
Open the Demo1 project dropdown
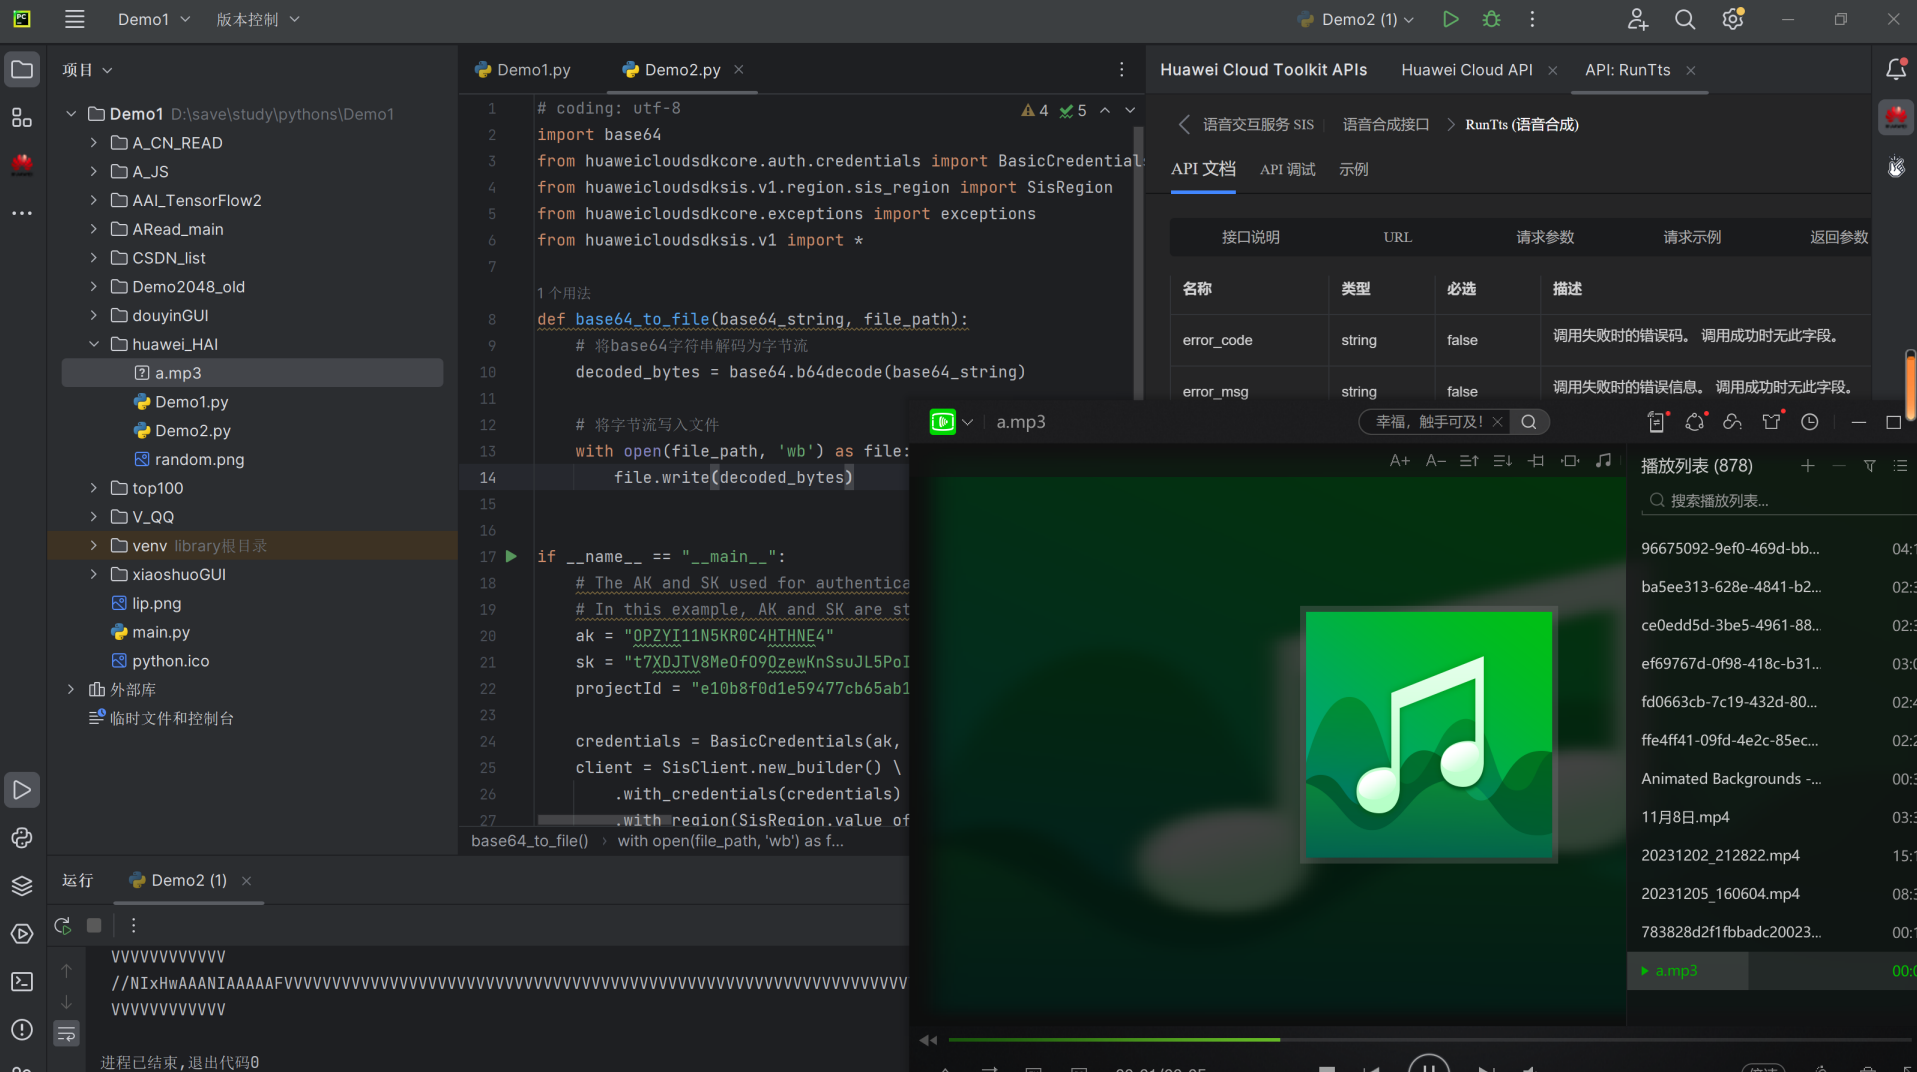point(153,19)
